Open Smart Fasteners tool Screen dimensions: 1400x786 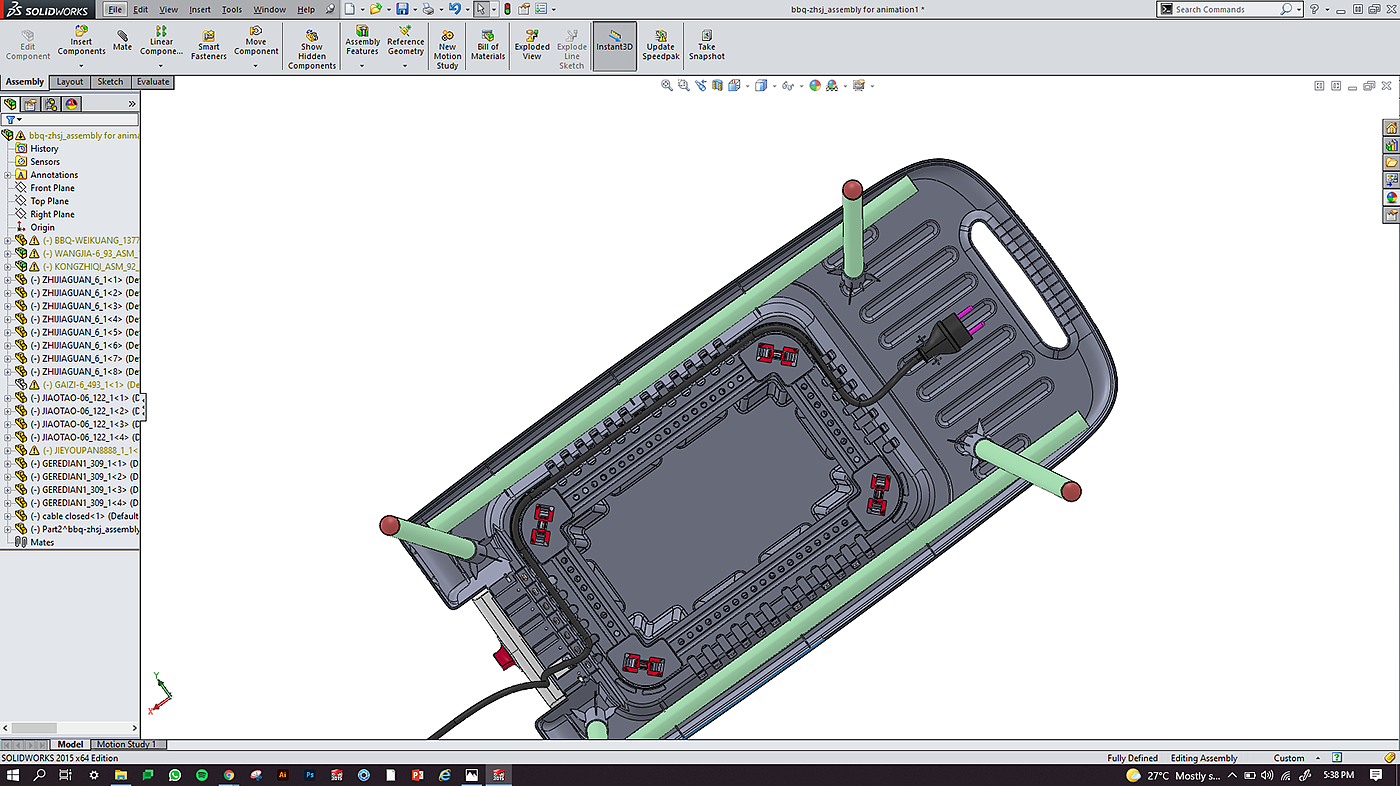tap(209, 47)
